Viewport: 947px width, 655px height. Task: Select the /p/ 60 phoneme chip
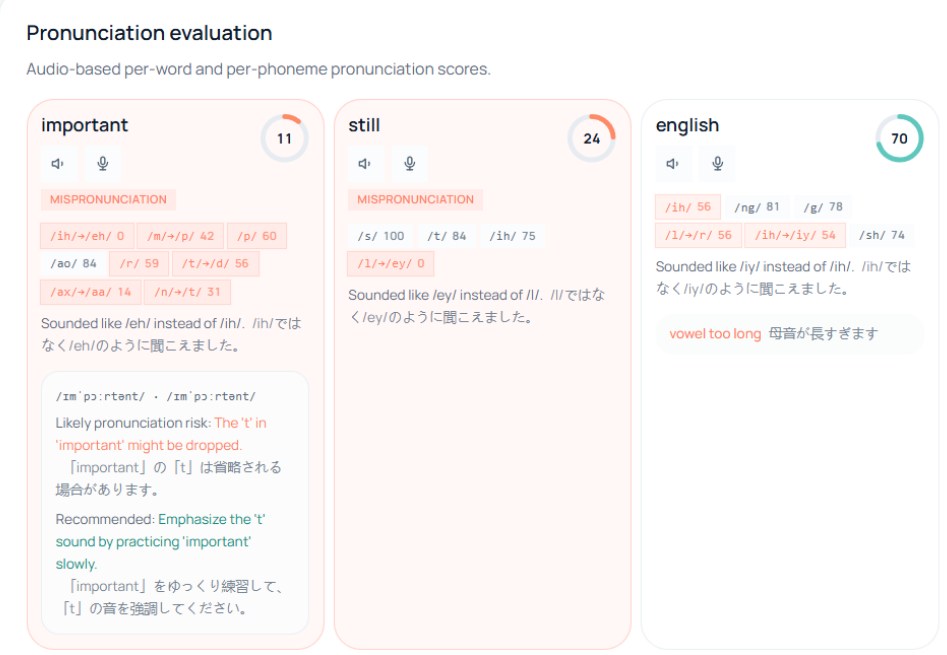[257, 236]
